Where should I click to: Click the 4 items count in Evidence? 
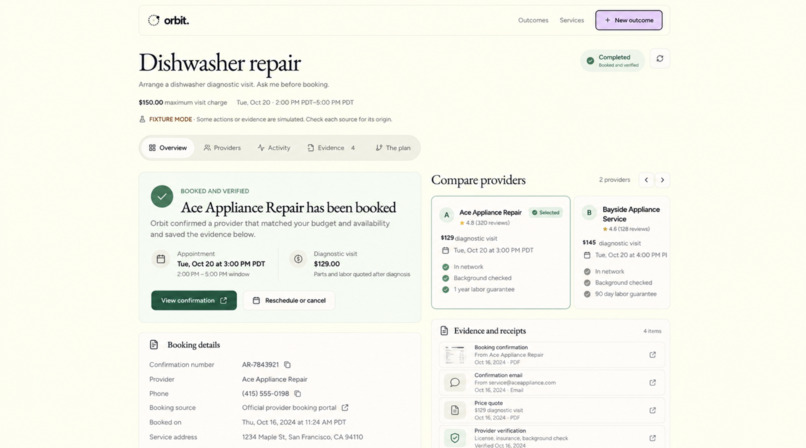[652, 331]
